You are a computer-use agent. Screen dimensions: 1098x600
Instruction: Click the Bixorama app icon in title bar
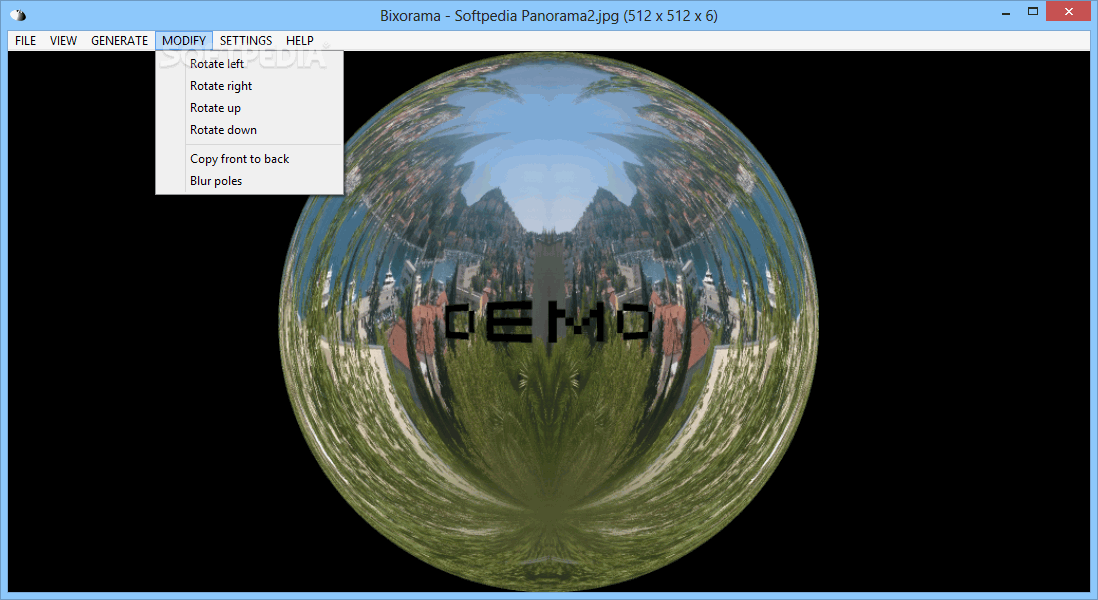click(x=18, y=15)
